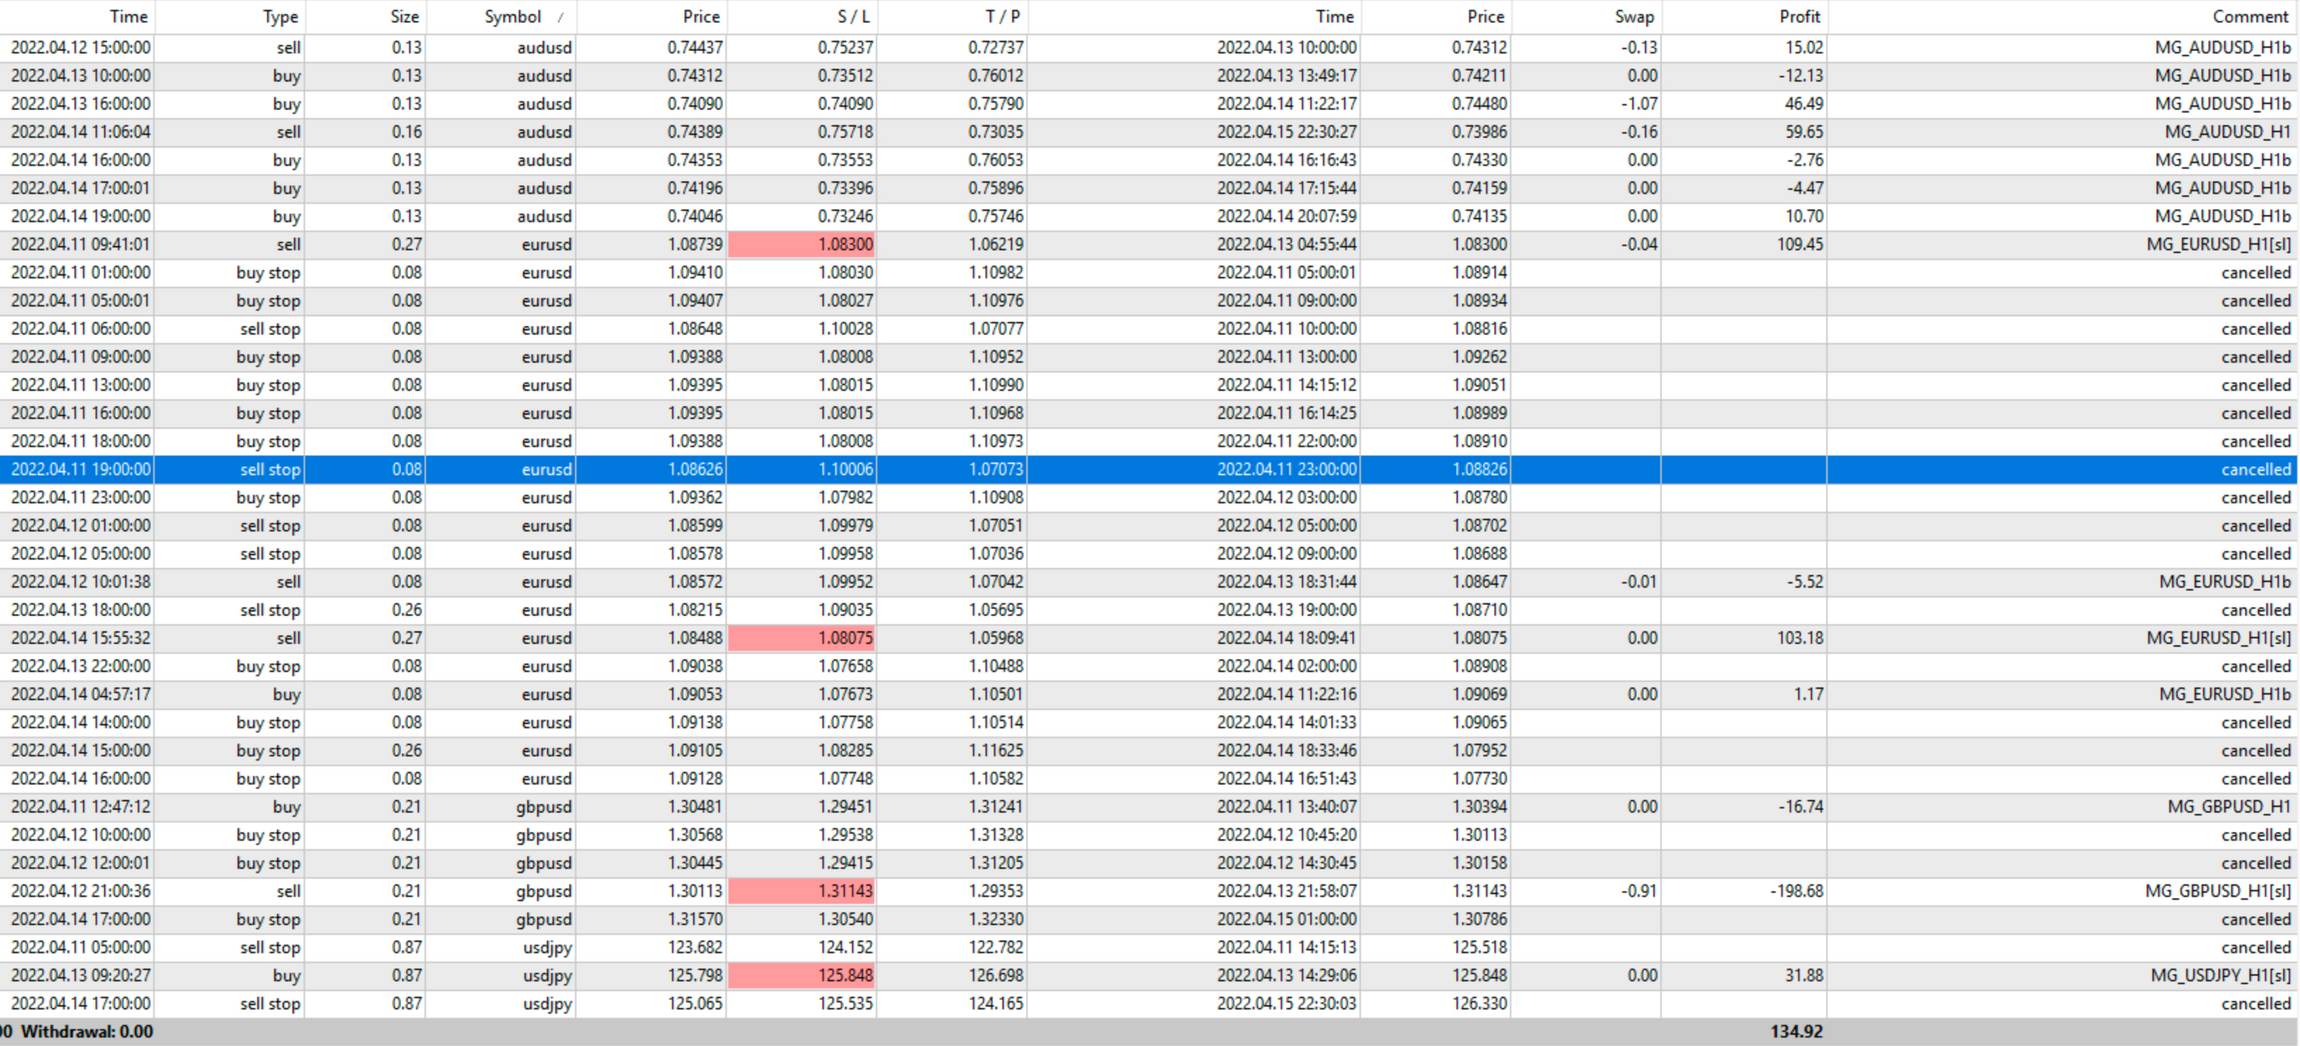Sort by the Profit column header
The height and width of the screenshot is (1046, 2300).
(1800, 17)
